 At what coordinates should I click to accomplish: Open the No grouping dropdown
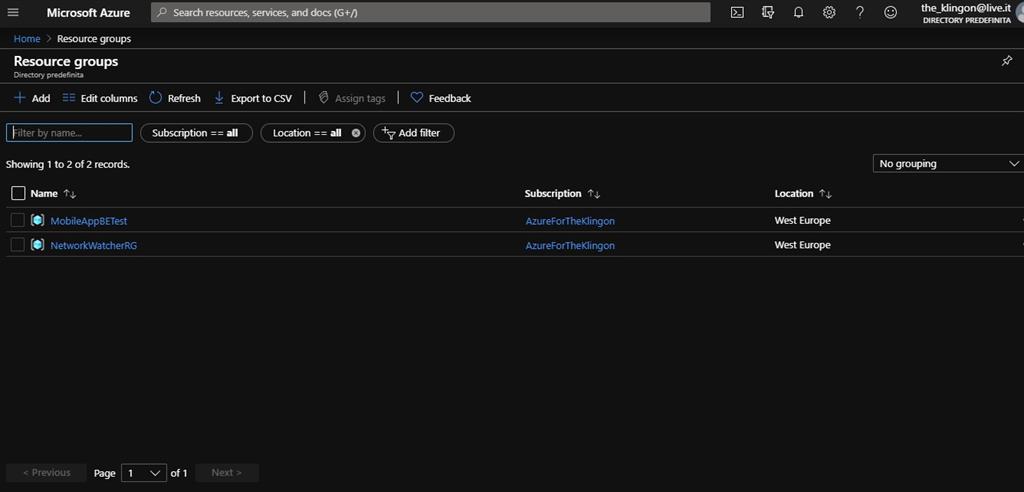[x=948, y=163]
